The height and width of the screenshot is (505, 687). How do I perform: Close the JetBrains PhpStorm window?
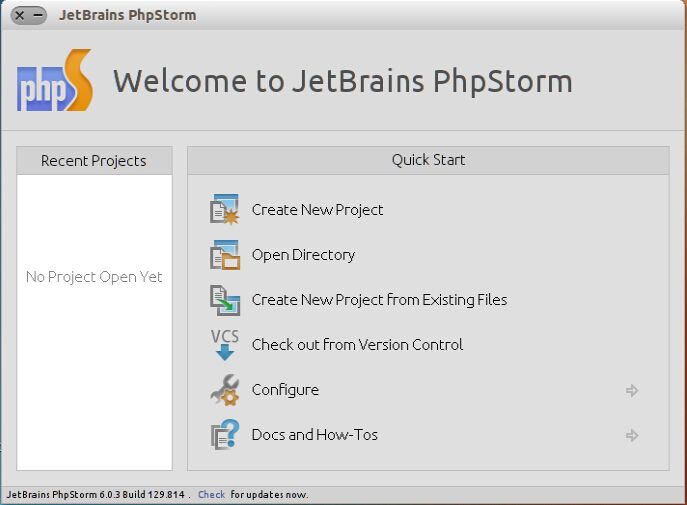pos(20,16)
